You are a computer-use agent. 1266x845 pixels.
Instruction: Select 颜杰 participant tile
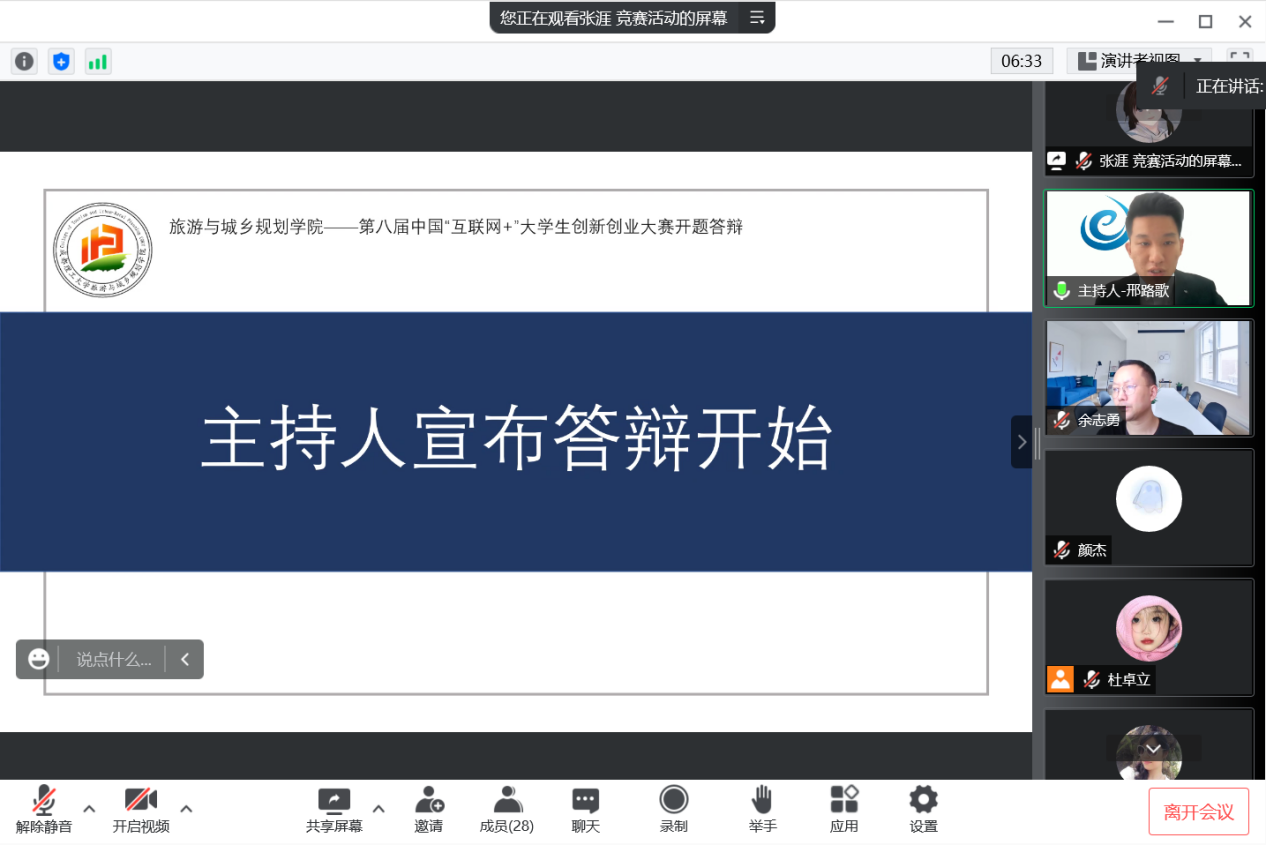click(1149, 507)
